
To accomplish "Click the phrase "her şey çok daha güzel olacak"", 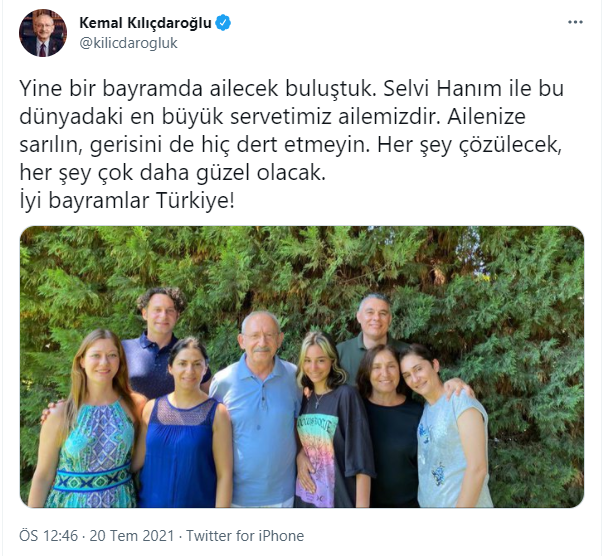I will click(x=172, y=173).
